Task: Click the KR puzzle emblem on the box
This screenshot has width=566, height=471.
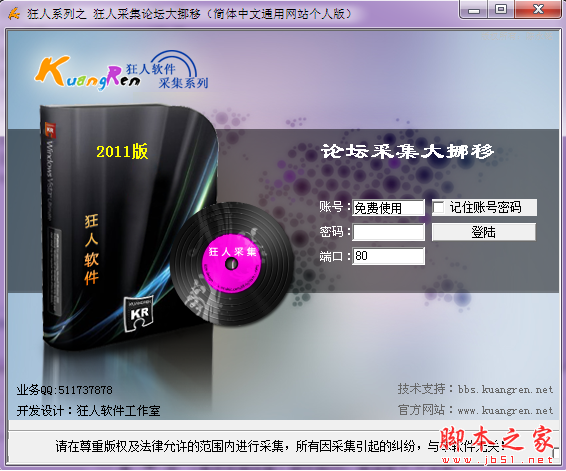Action: pyautogui.click(x=139, y=313)
